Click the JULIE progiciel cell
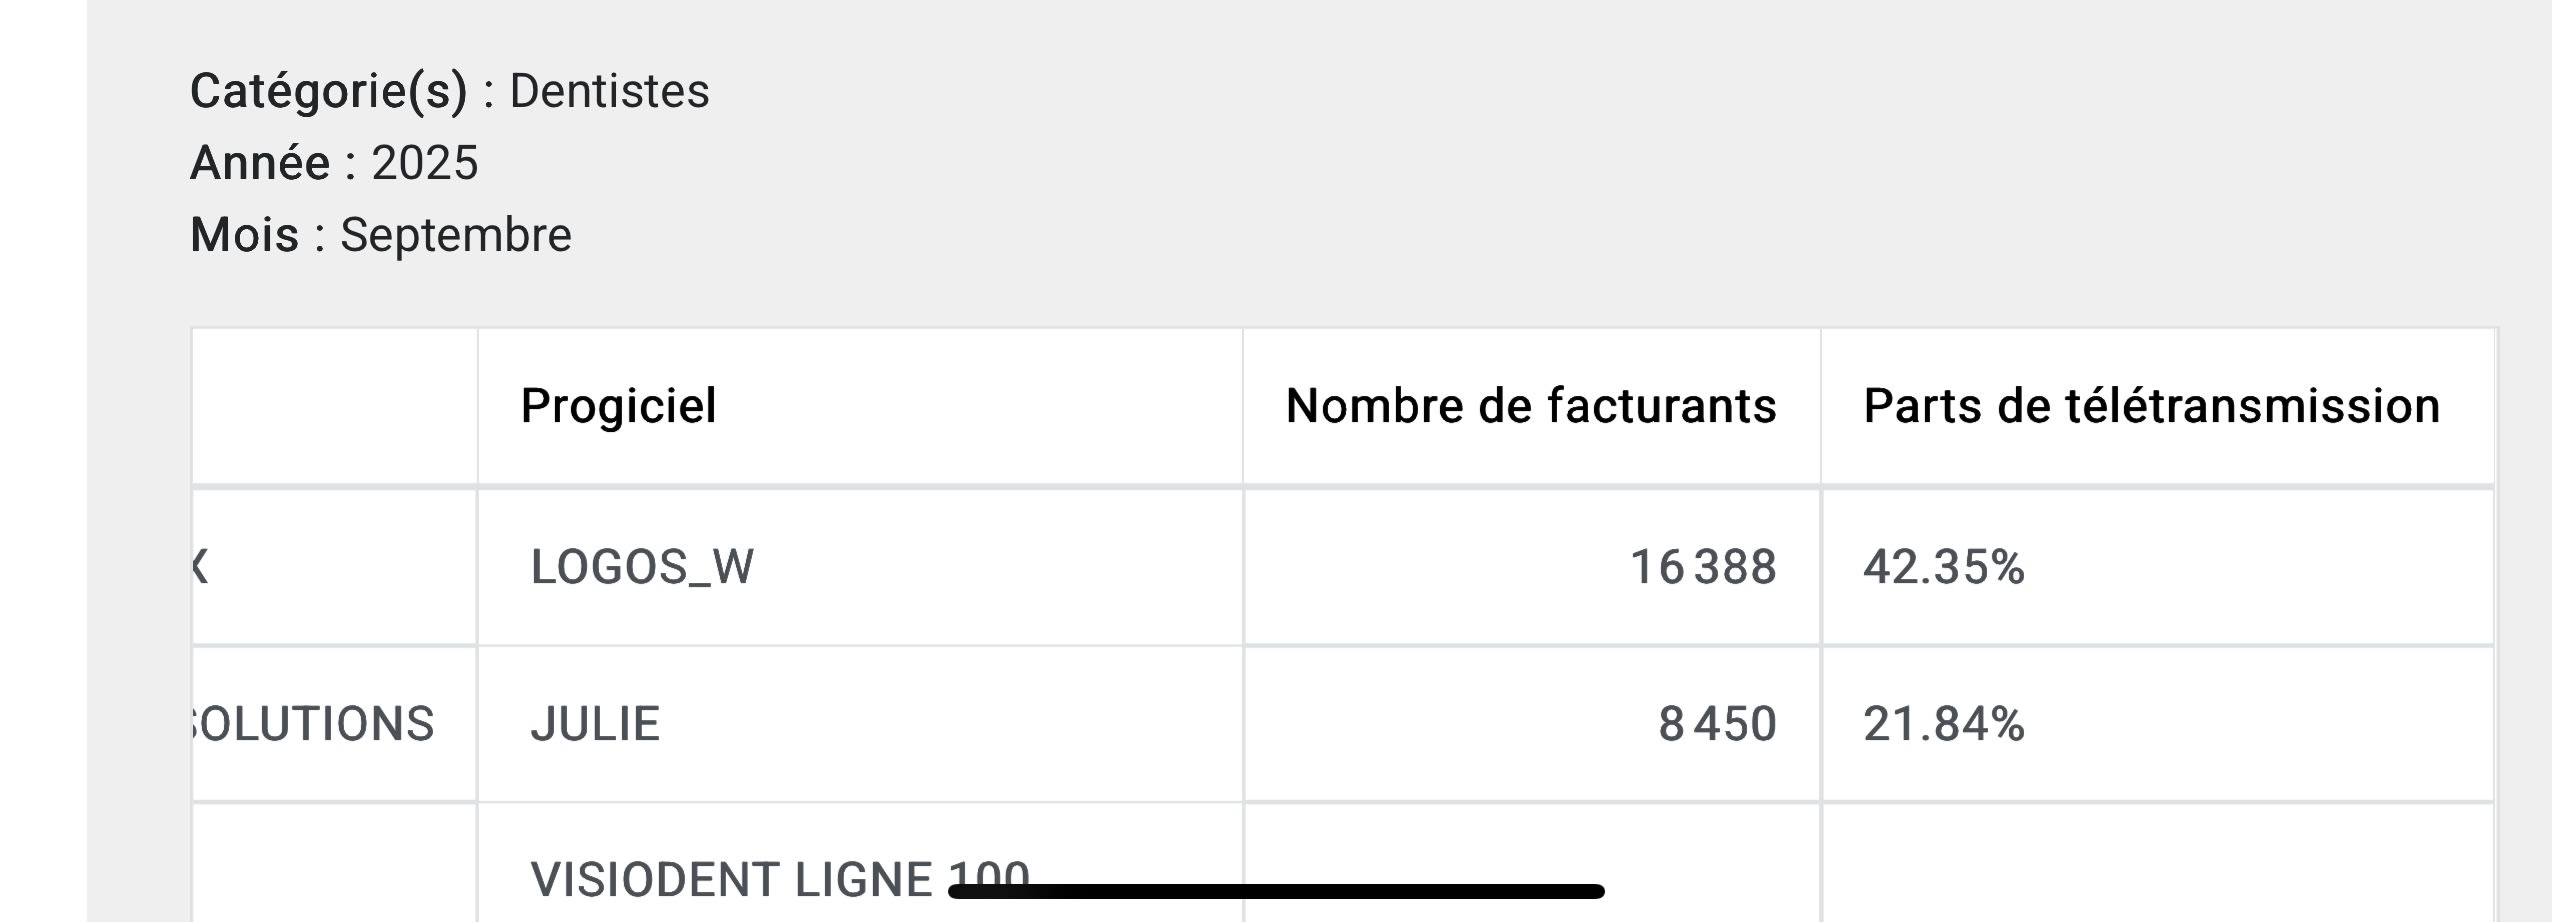Screen dimensions: 2552x922 (x=595, y=724)
